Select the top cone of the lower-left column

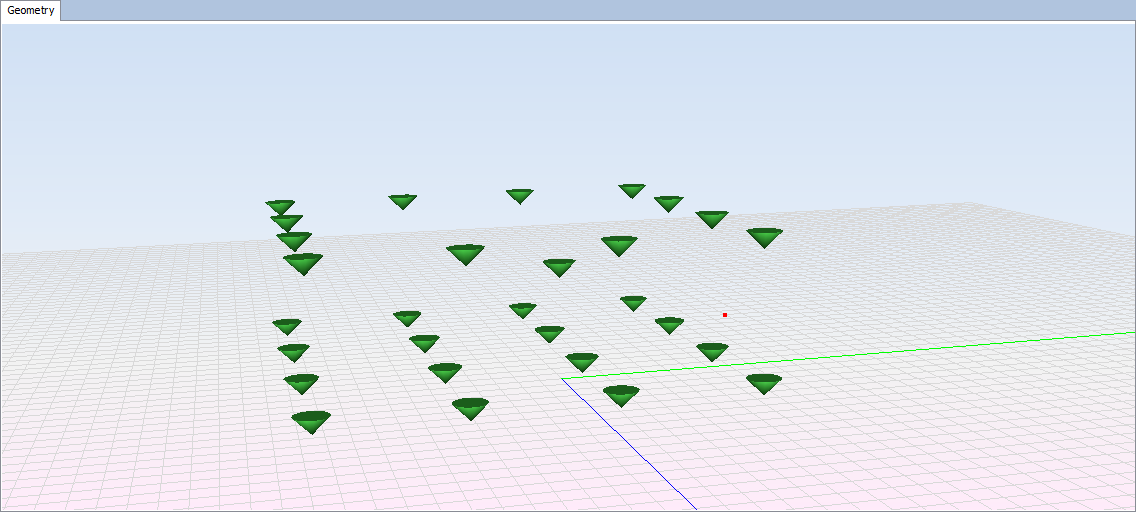tap(287, 326)
